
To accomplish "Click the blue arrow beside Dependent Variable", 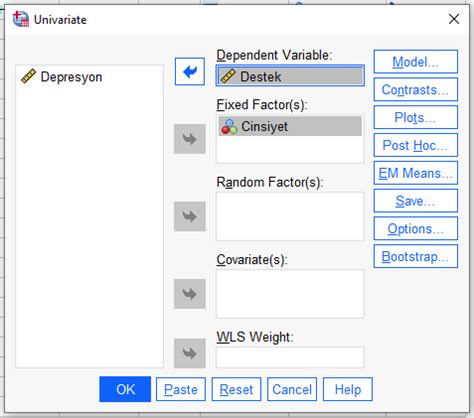I will [190, 71].
